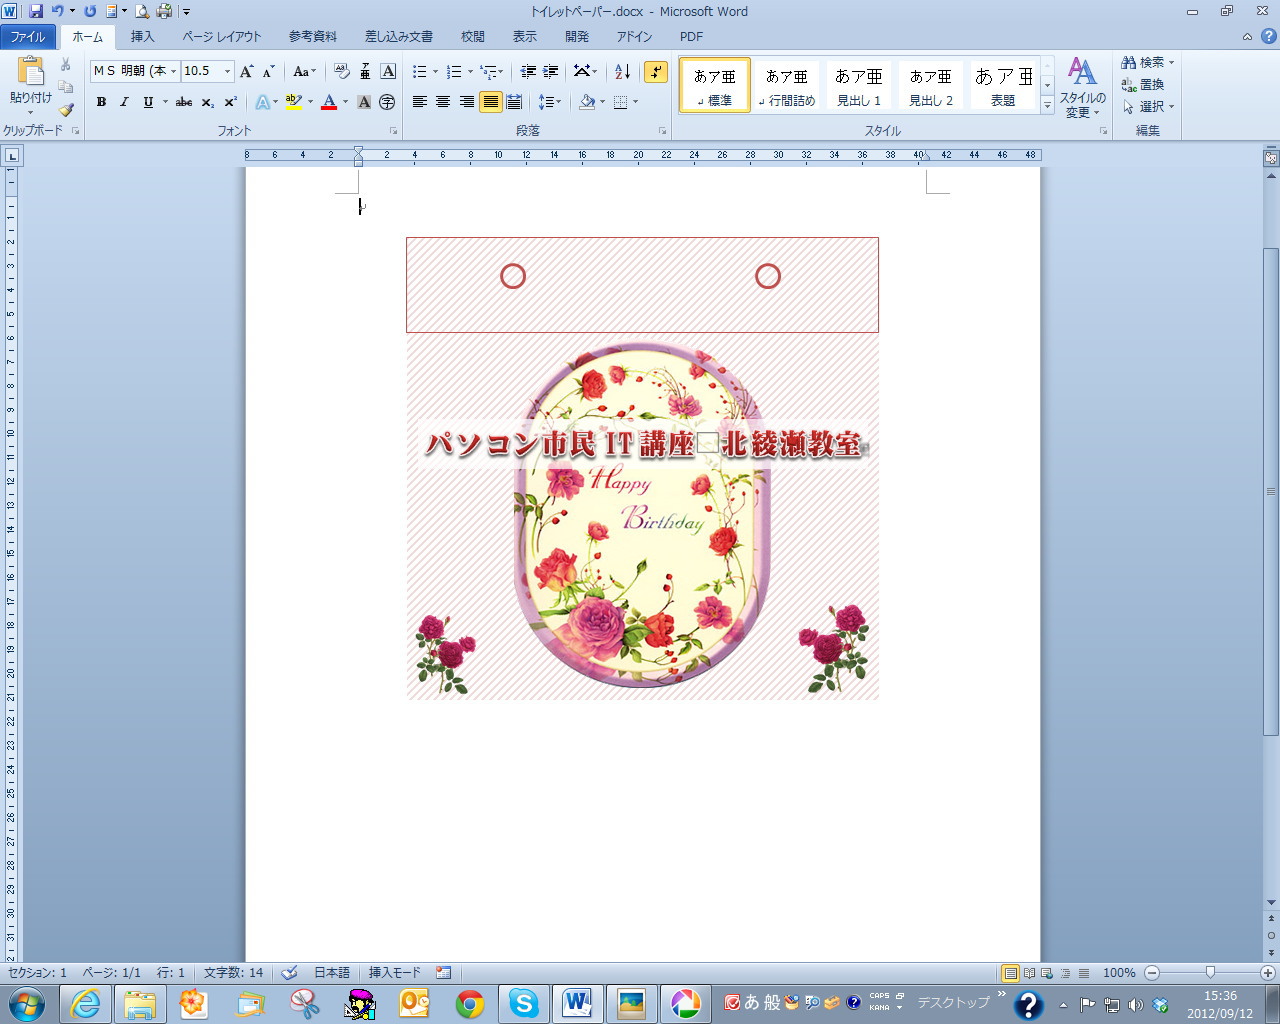Switch to 挿入 tab
Viewport: 1280px width, 1024px height.
[x=143, y=37]
